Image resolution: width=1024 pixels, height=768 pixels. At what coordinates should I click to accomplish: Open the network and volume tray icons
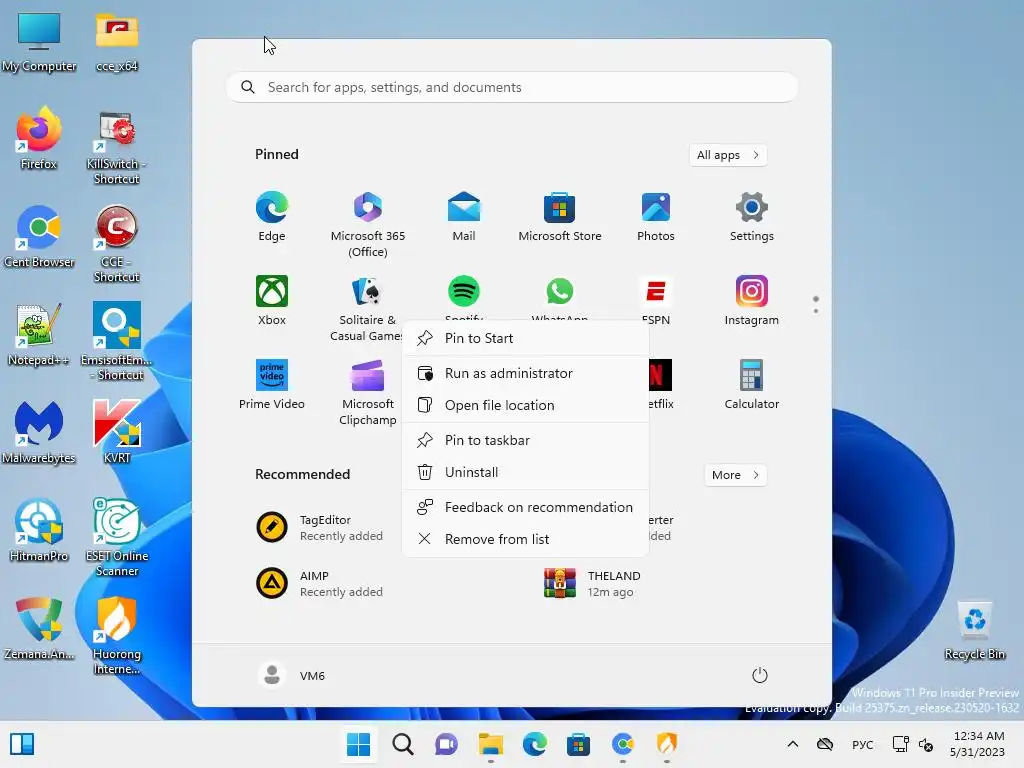(913, 744)
